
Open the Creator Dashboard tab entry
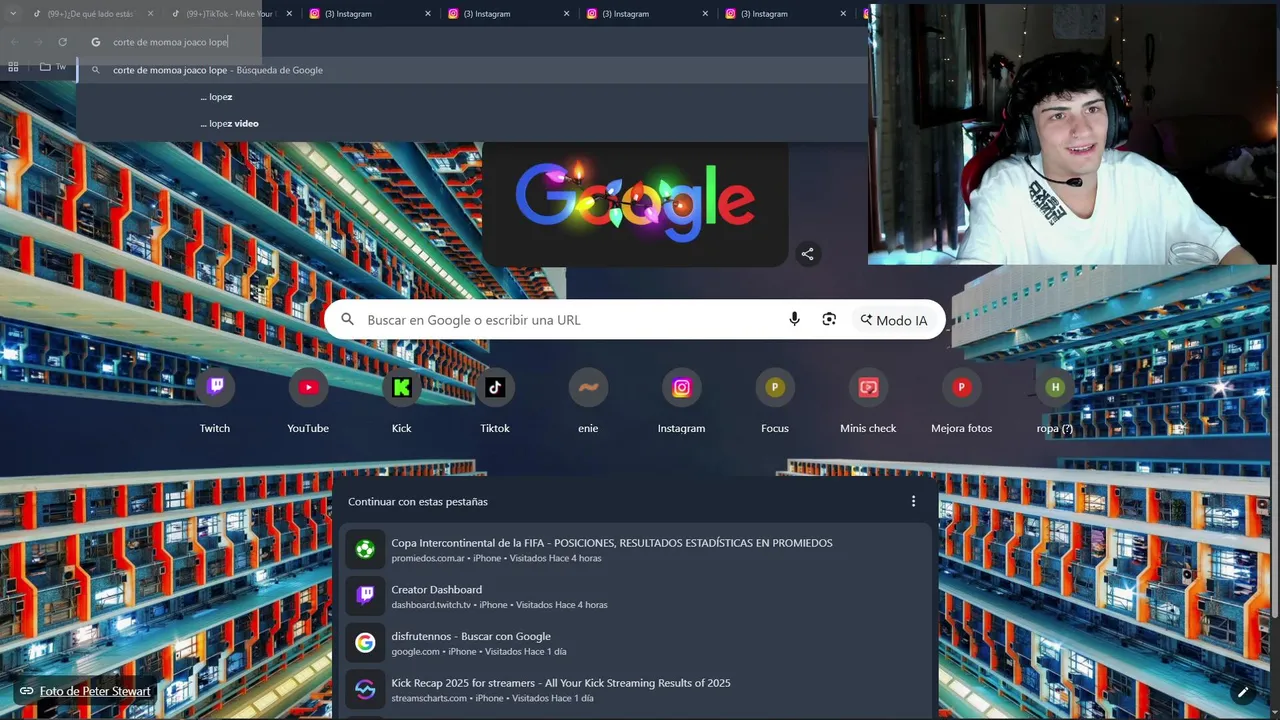(635, 596)
